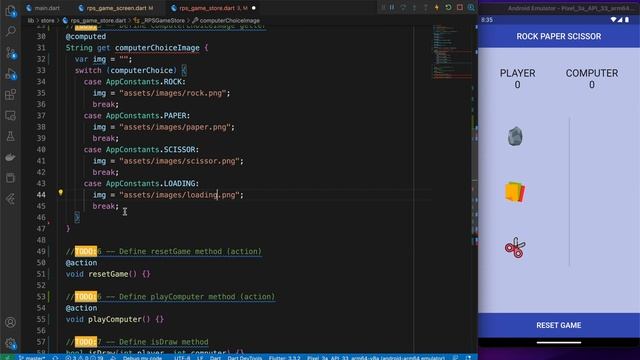Select the rps_game_store.dart tab
The image size is (640, 360).
213,8
